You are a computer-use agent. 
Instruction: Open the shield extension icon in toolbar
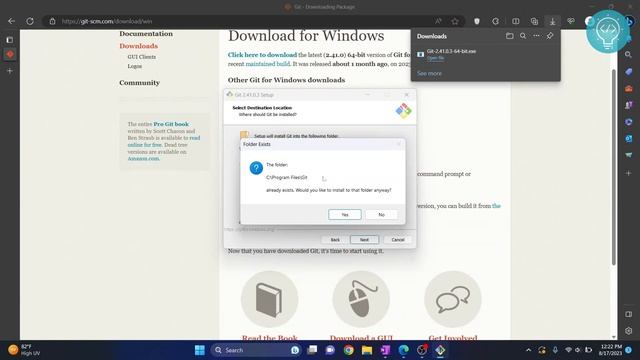(x=477, y=21)
